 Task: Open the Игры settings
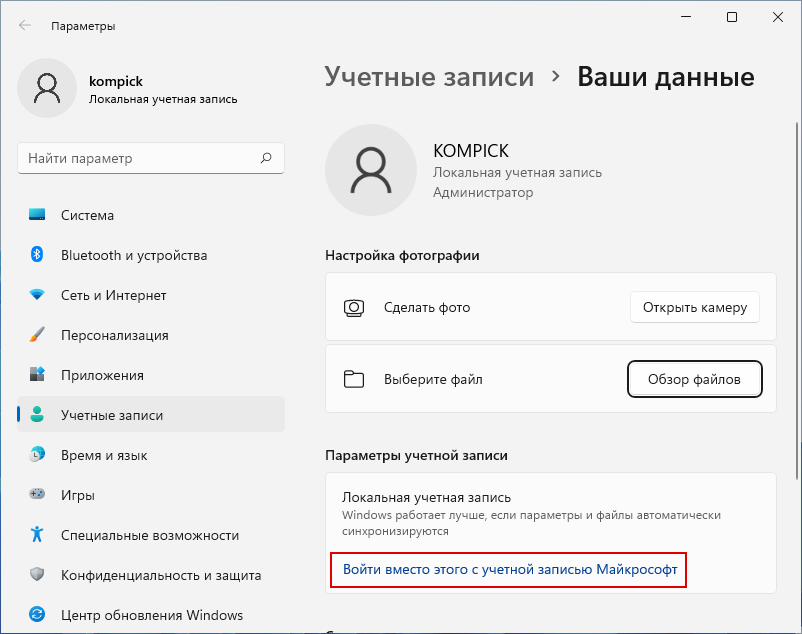[x=151, y=494]
